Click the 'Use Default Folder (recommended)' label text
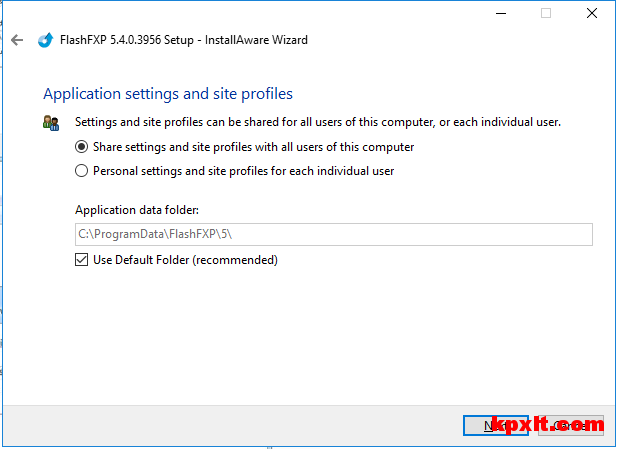Viewport: 618px width, 449px height. coord(185,260)
